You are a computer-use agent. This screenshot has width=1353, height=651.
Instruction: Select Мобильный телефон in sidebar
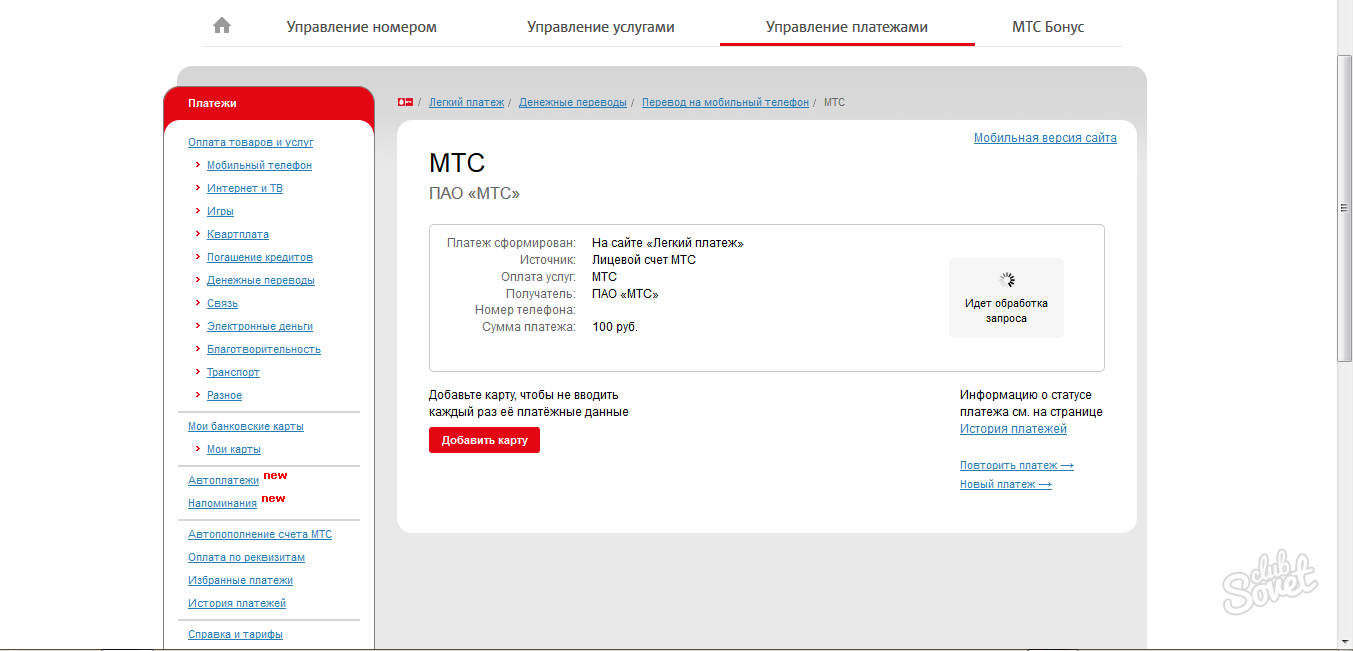259,165
